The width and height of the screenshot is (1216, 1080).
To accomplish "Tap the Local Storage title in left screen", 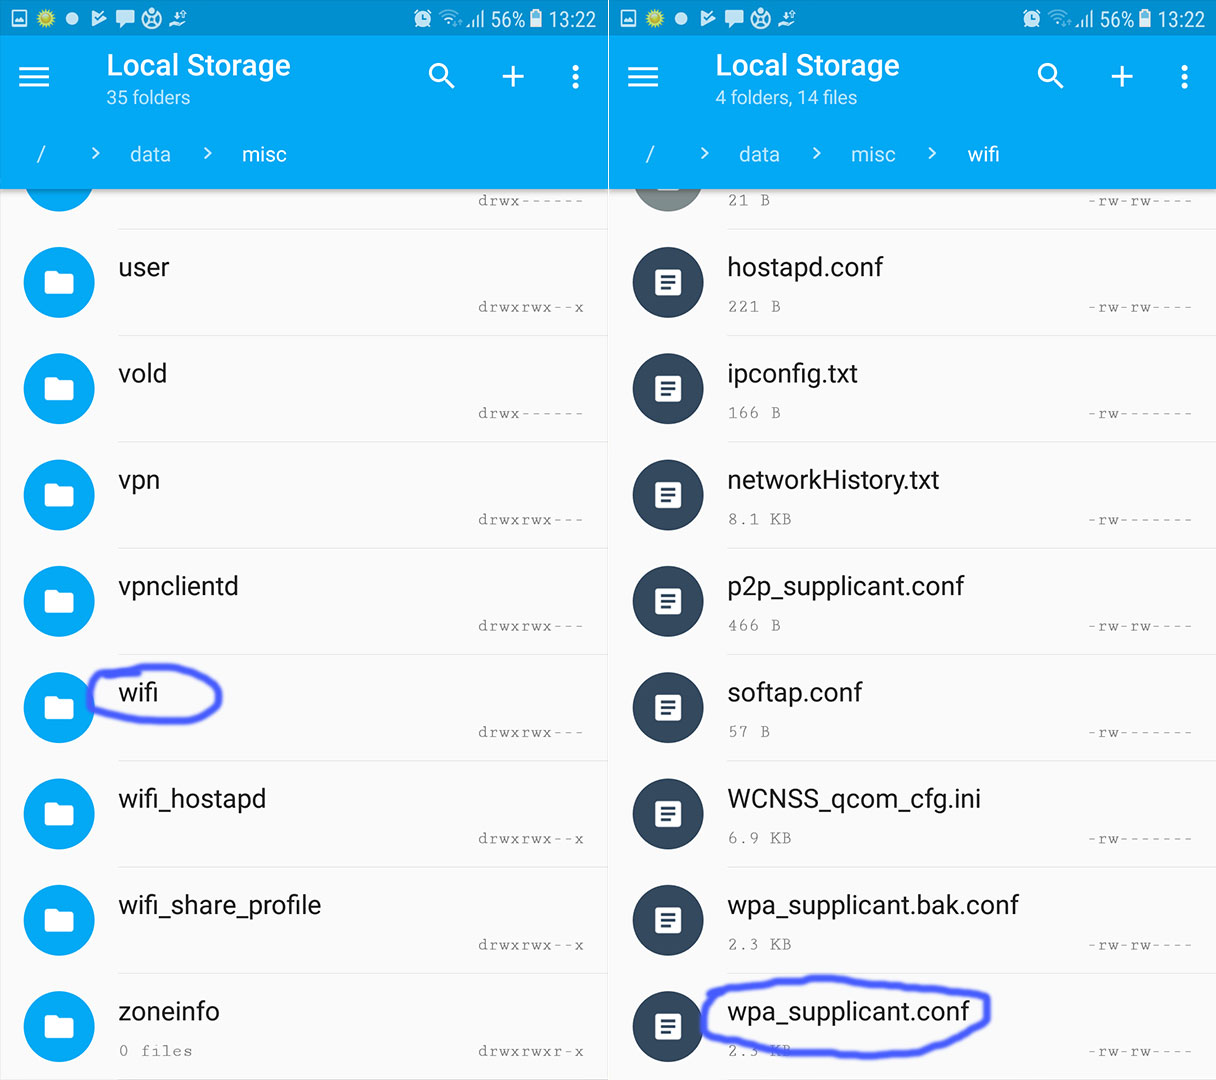I will coord(198,65).
